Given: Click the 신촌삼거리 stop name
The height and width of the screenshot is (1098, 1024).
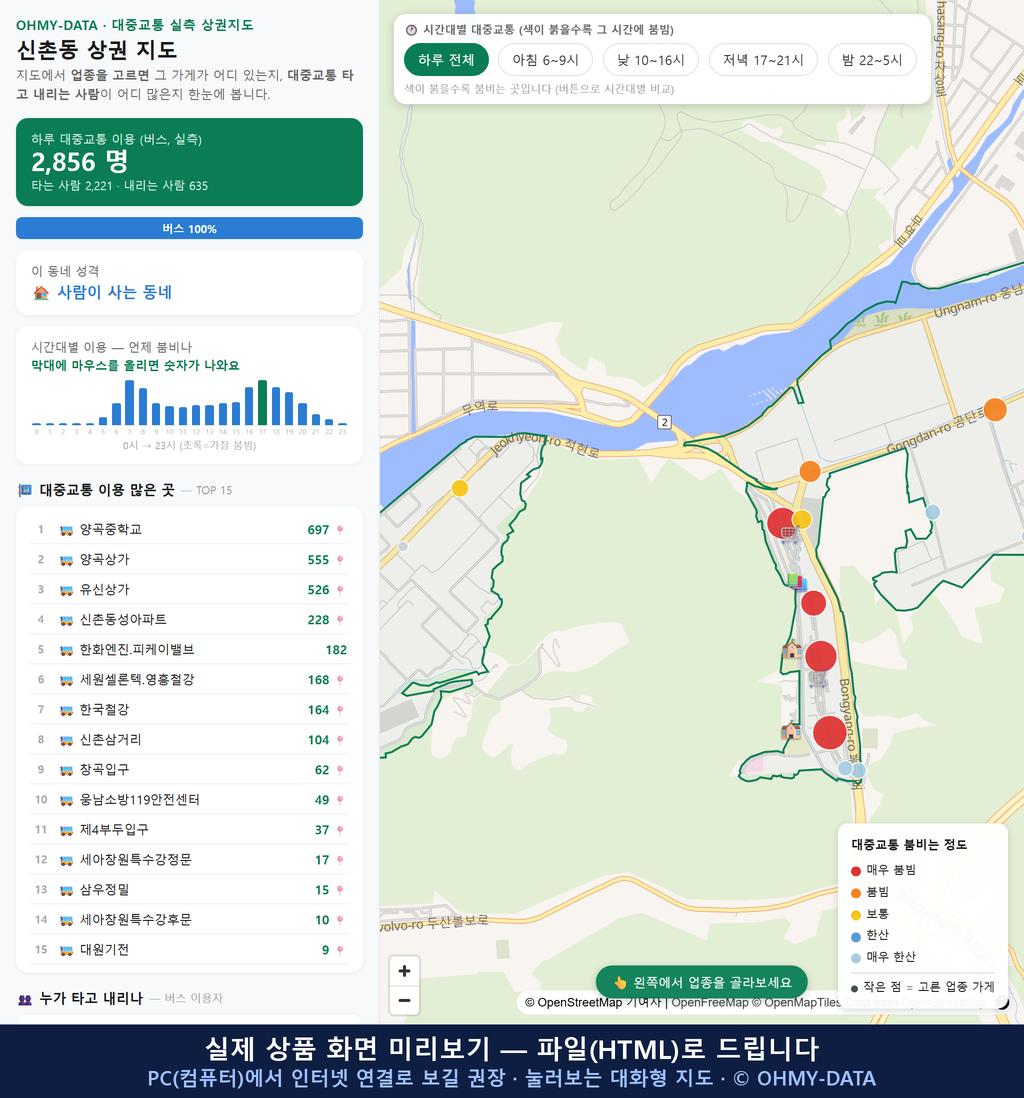Looking at the screenshot, I should [x=111, y=739].
